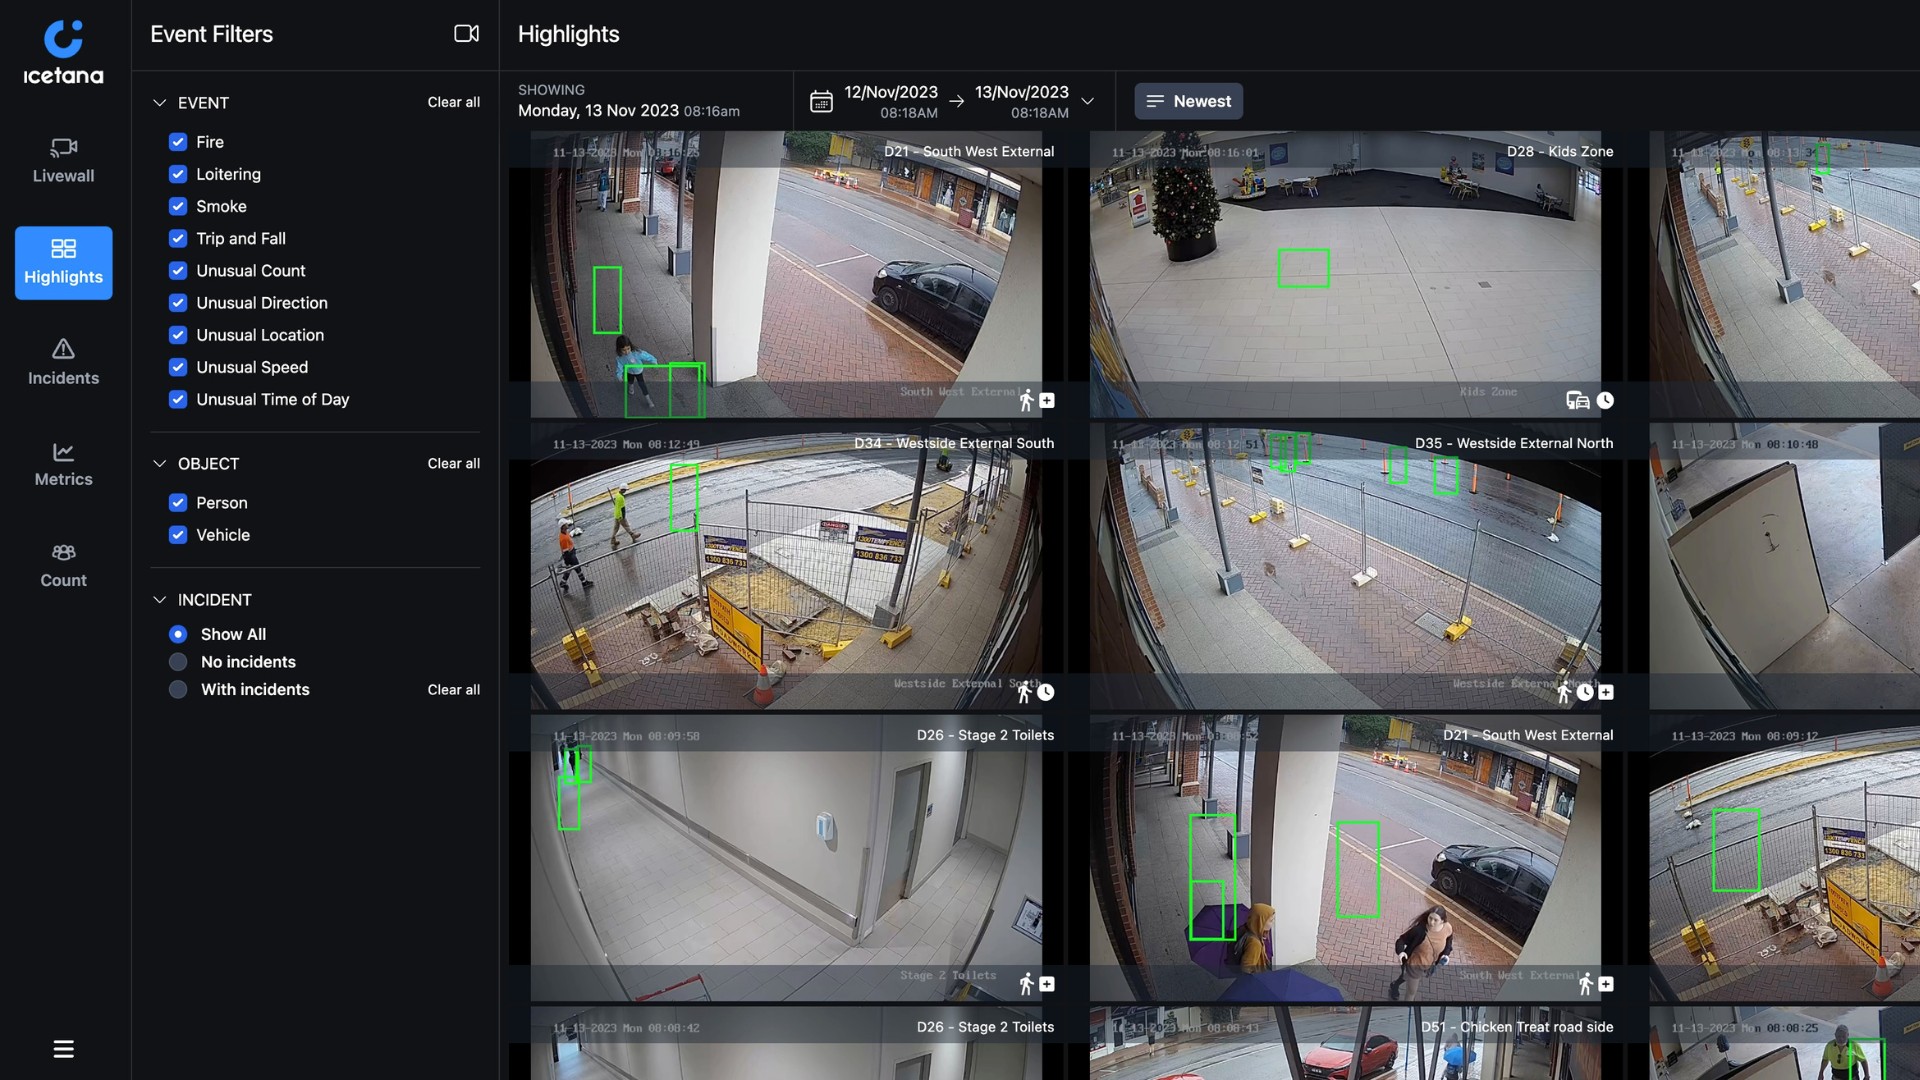Click the camera icon in Event Filters header
This screenshot has height=1080, width=1920.
[x=465, y=33]
